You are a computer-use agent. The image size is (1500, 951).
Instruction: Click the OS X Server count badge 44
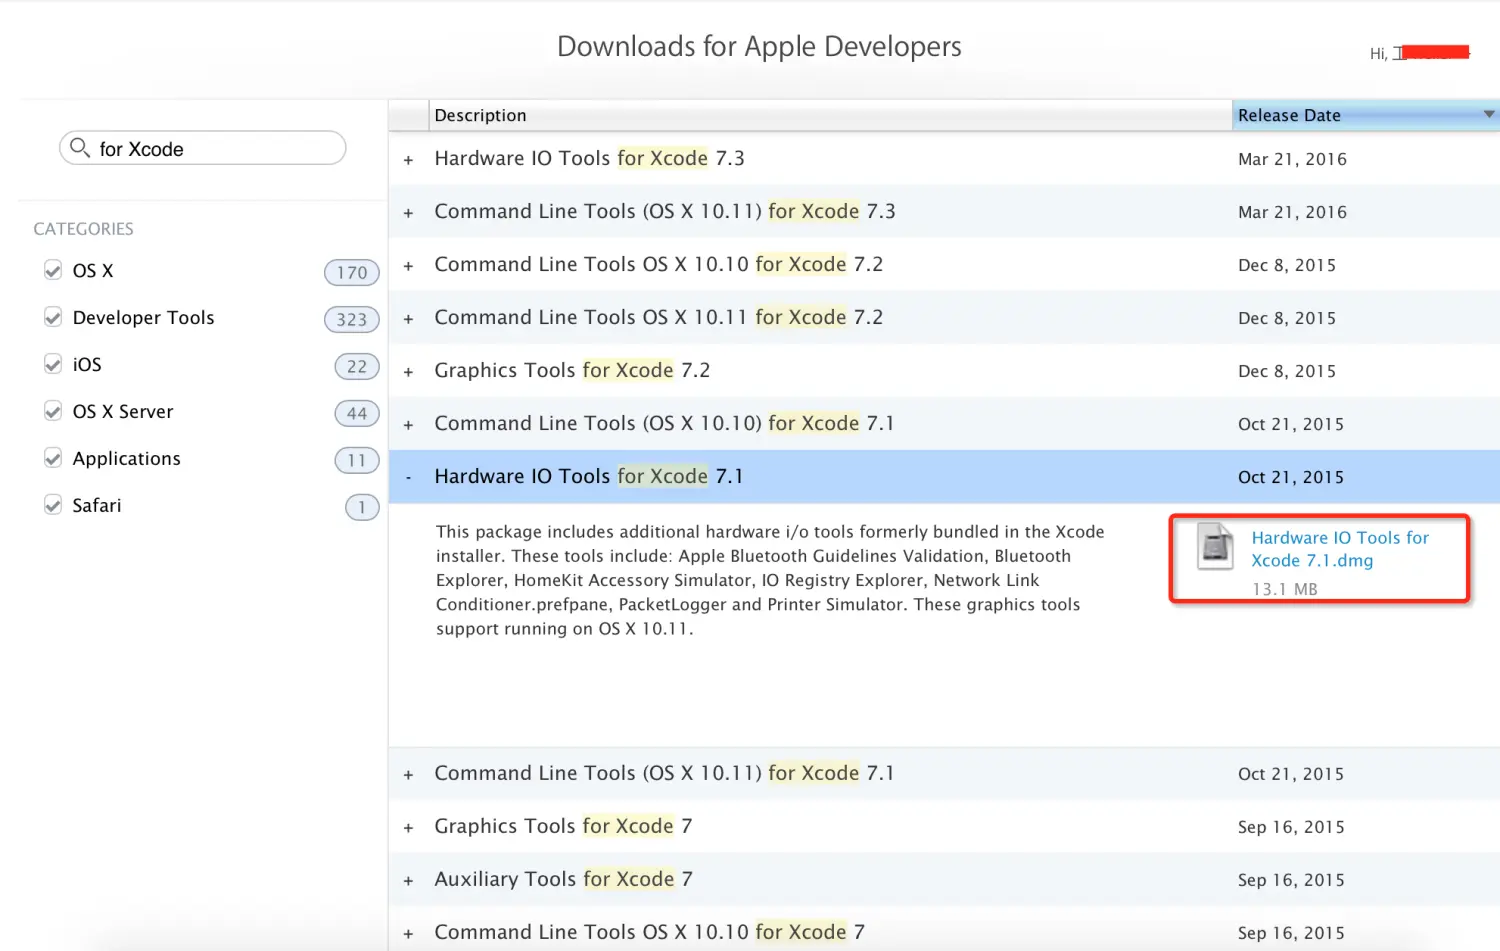click(357, 413)
